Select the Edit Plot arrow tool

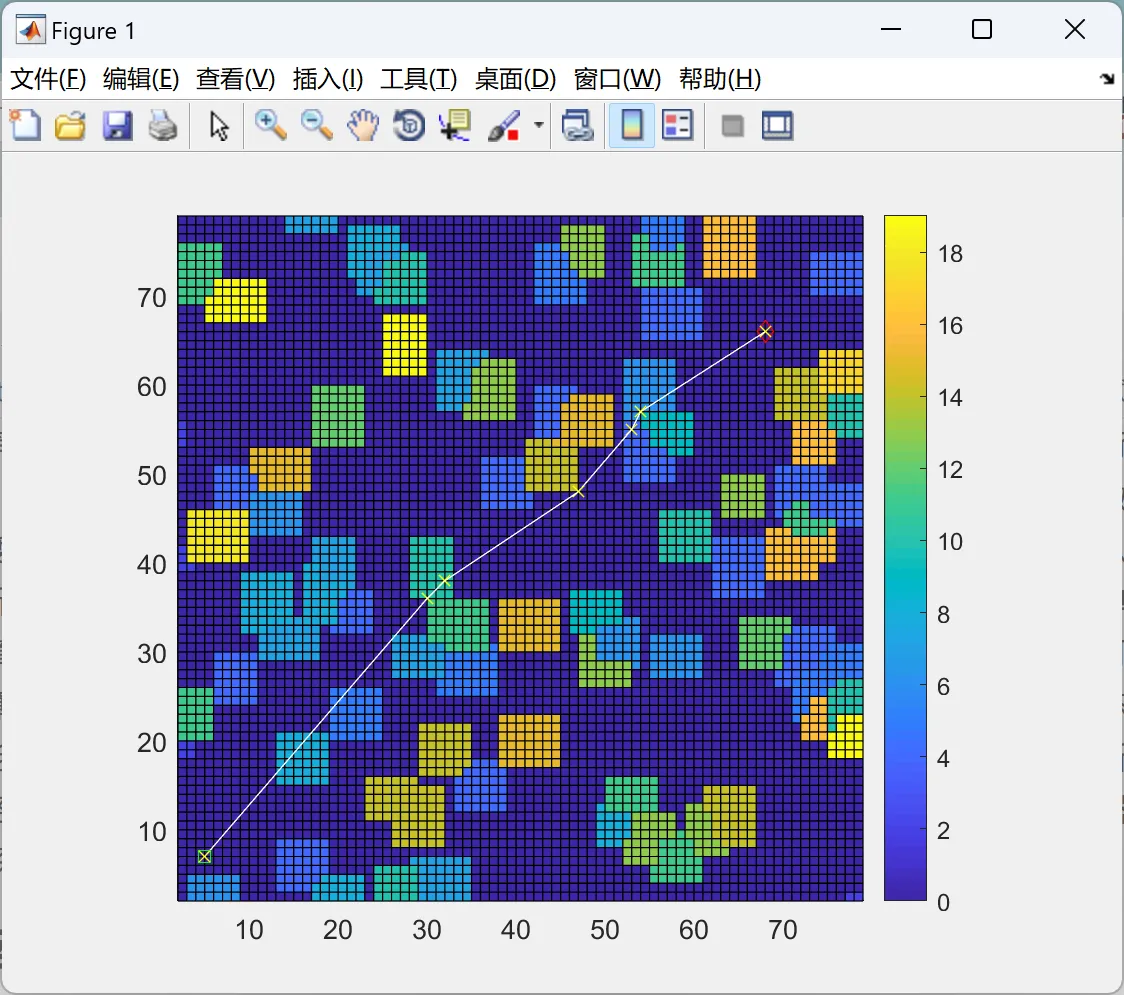[219, 126]
